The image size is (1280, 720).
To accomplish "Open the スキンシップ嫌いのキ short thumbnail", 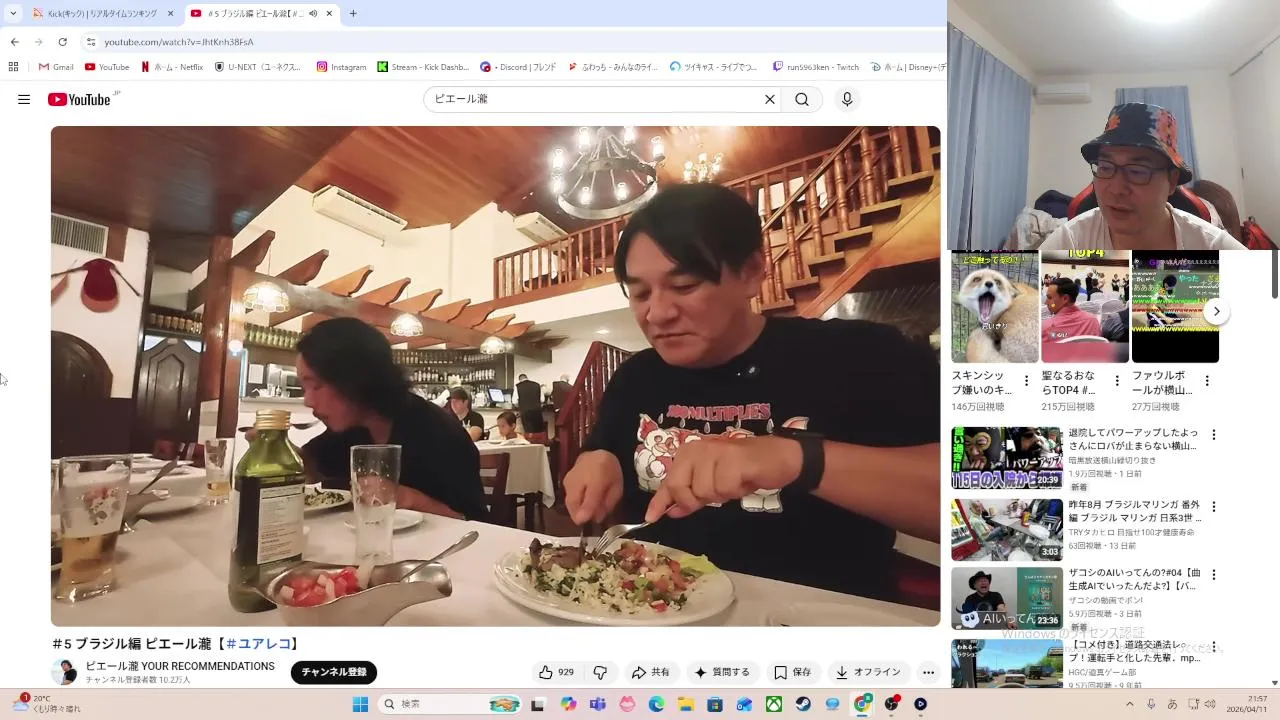I will click(x=995, y=307).
